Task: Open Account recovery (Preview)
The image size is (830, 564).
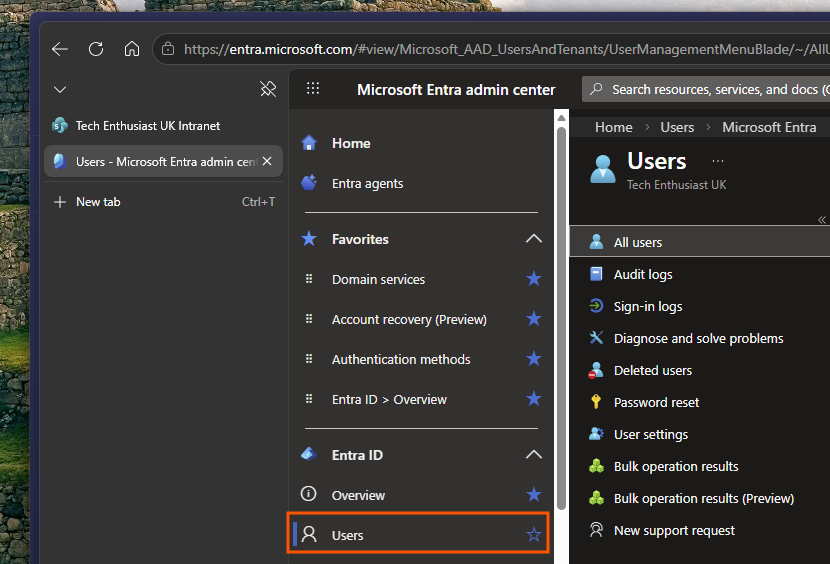Action: point(409,319)
